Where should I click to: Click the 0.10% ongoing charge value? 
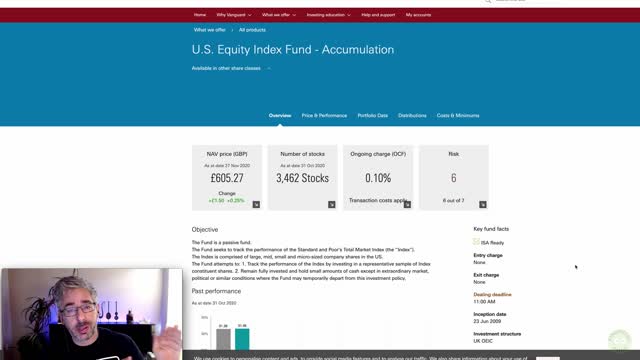[378, 178]
